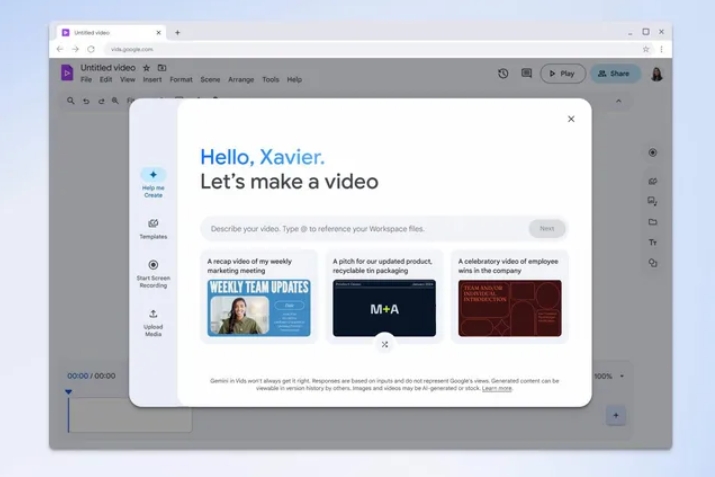Add a scene with the plus button
The image size is (715, 477).
click(616, 415)
